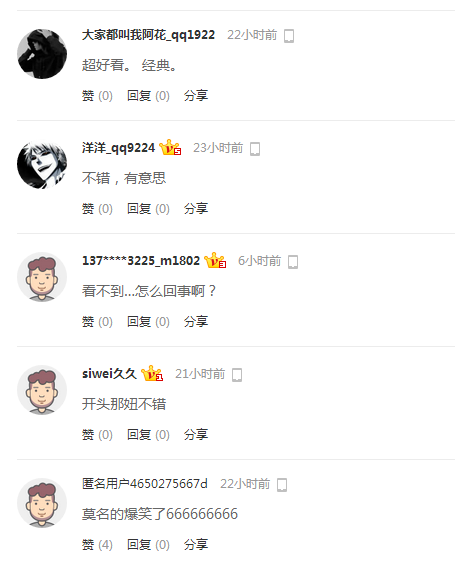The image size is (455, 563).
Task: Click the VIP crown badge next to siwei久久
Action: point(152,373)
